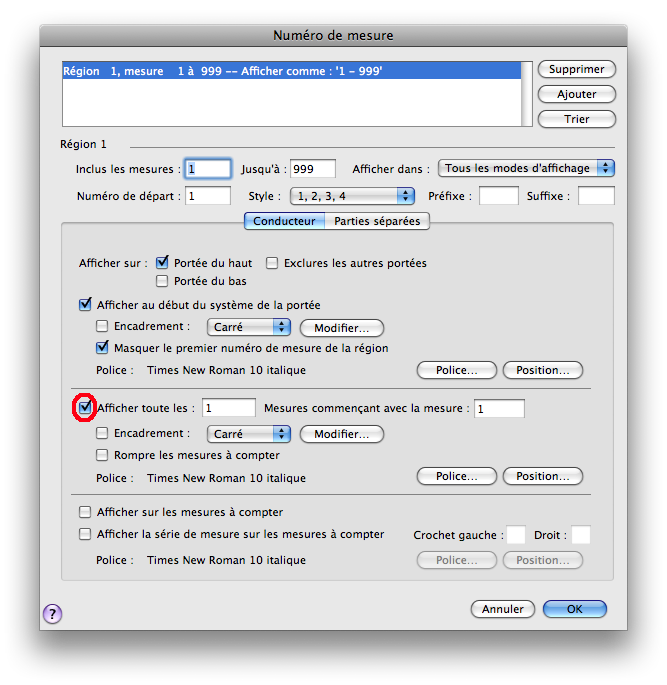Enable 'Rompre les mesures à compter'
The height and width of the screenshot is (685, 667).
102,455
